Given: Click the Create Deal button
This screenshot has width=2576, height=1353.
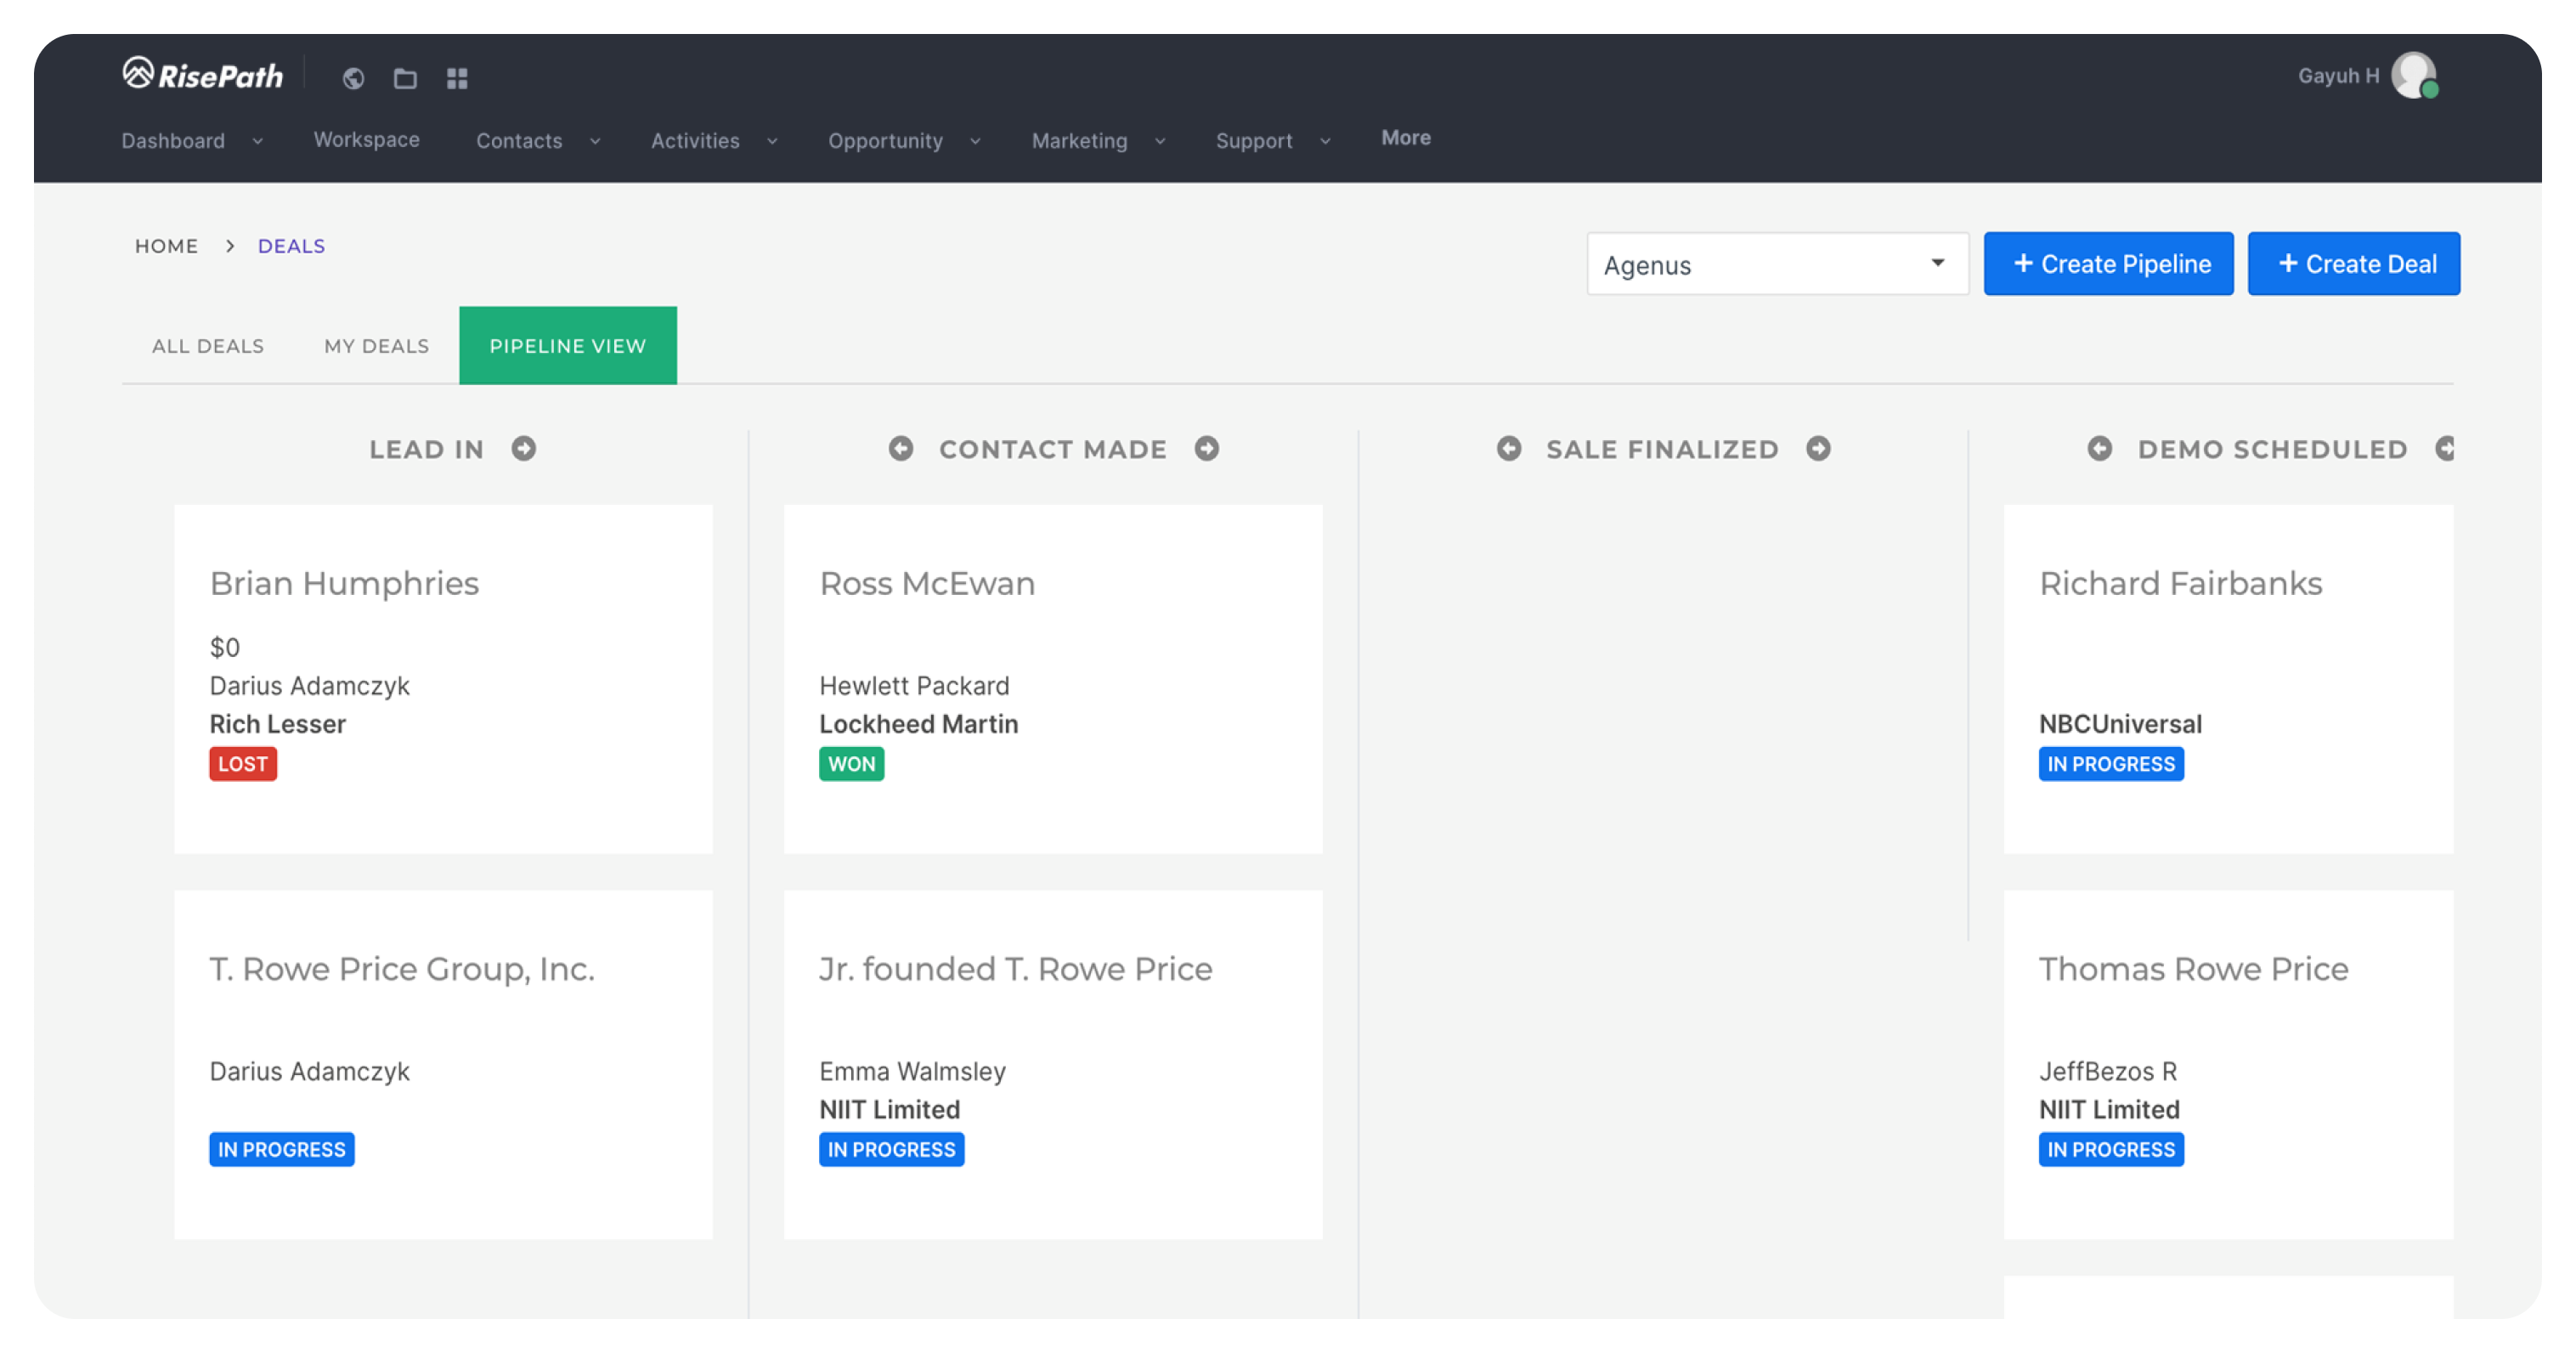Looking at the screenshot, I should (2354, 264).
